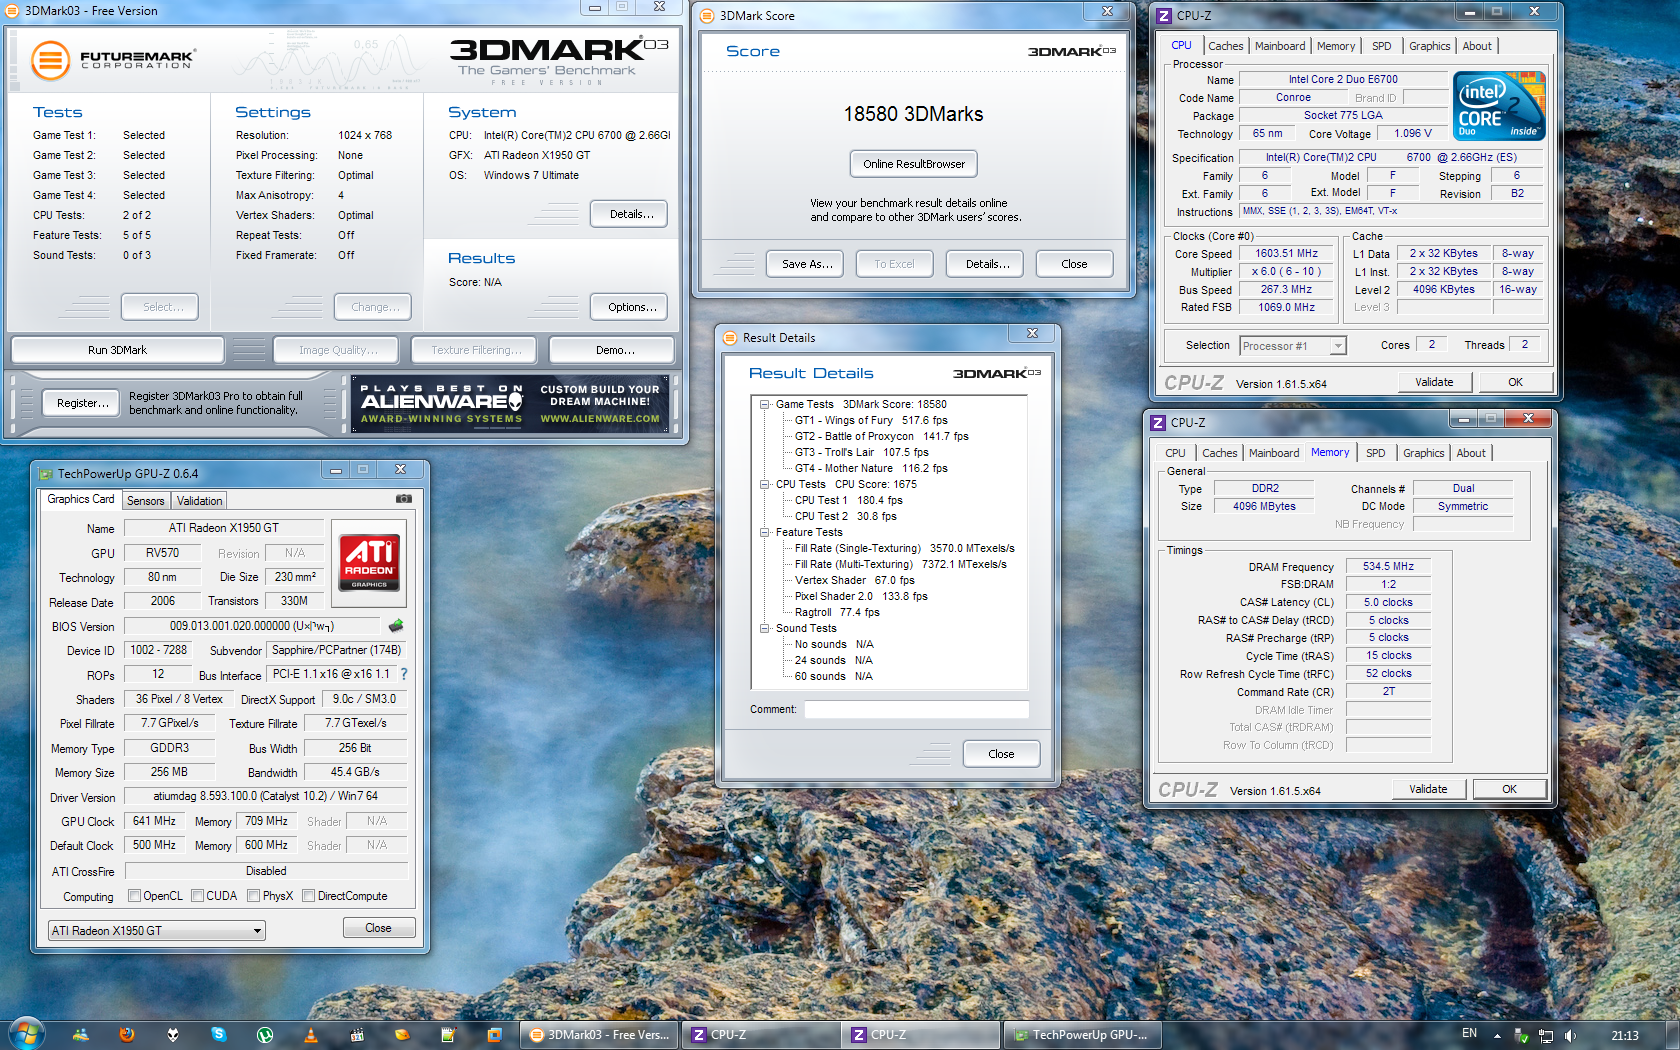Switch to 3DMark03 taskbar window button
This screenshot has width=1680, height=1050.
coord(599,1035)
